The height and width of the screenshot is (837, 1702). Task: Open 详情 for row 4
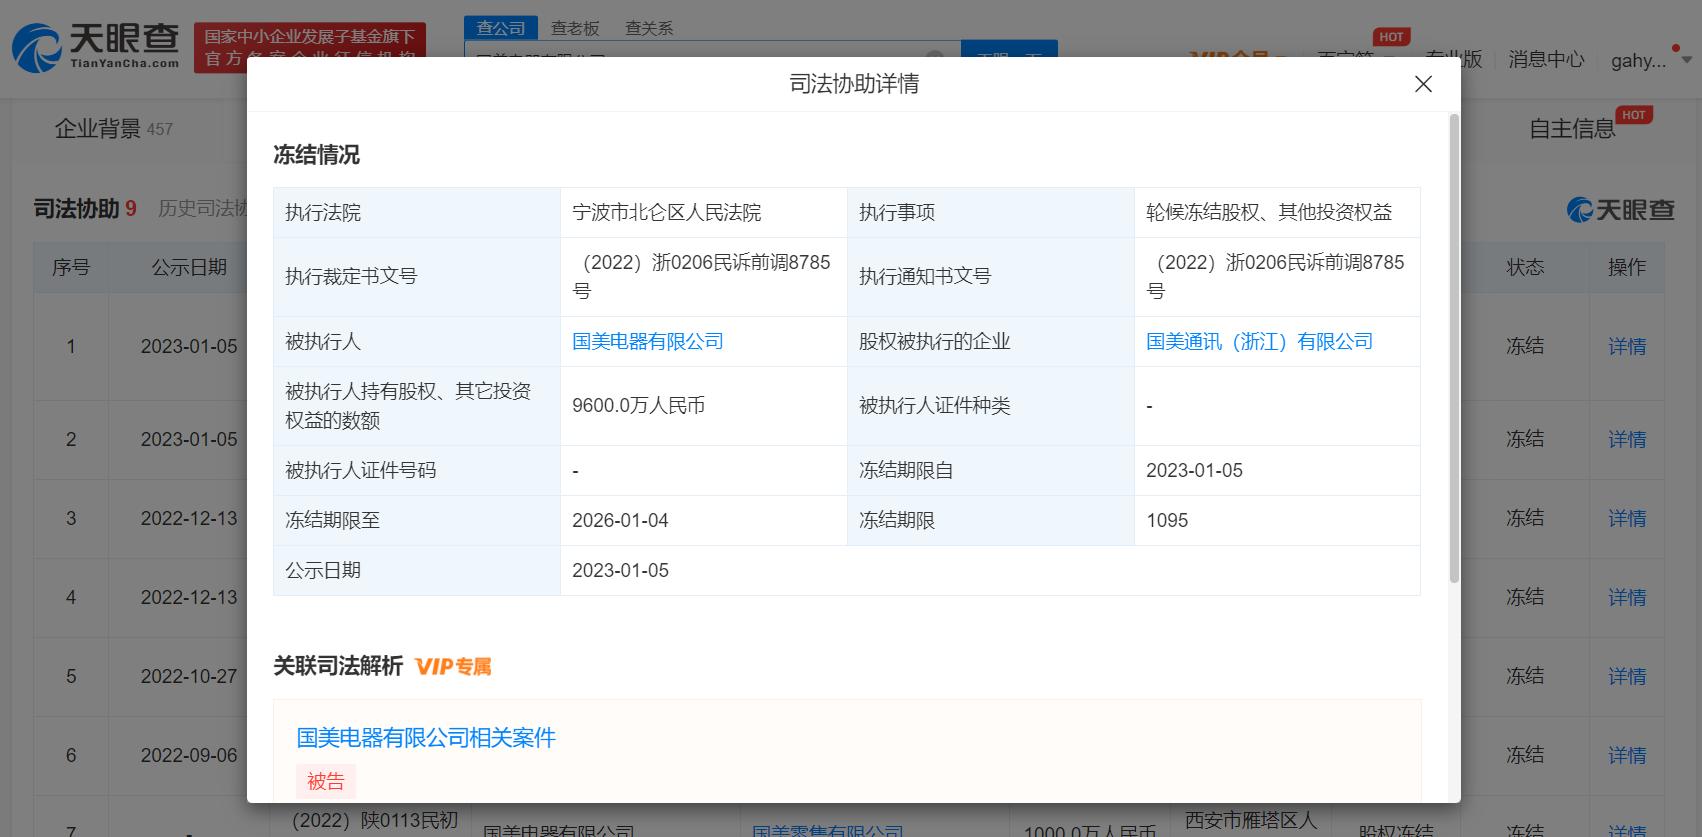click(x=1627, y=598)
